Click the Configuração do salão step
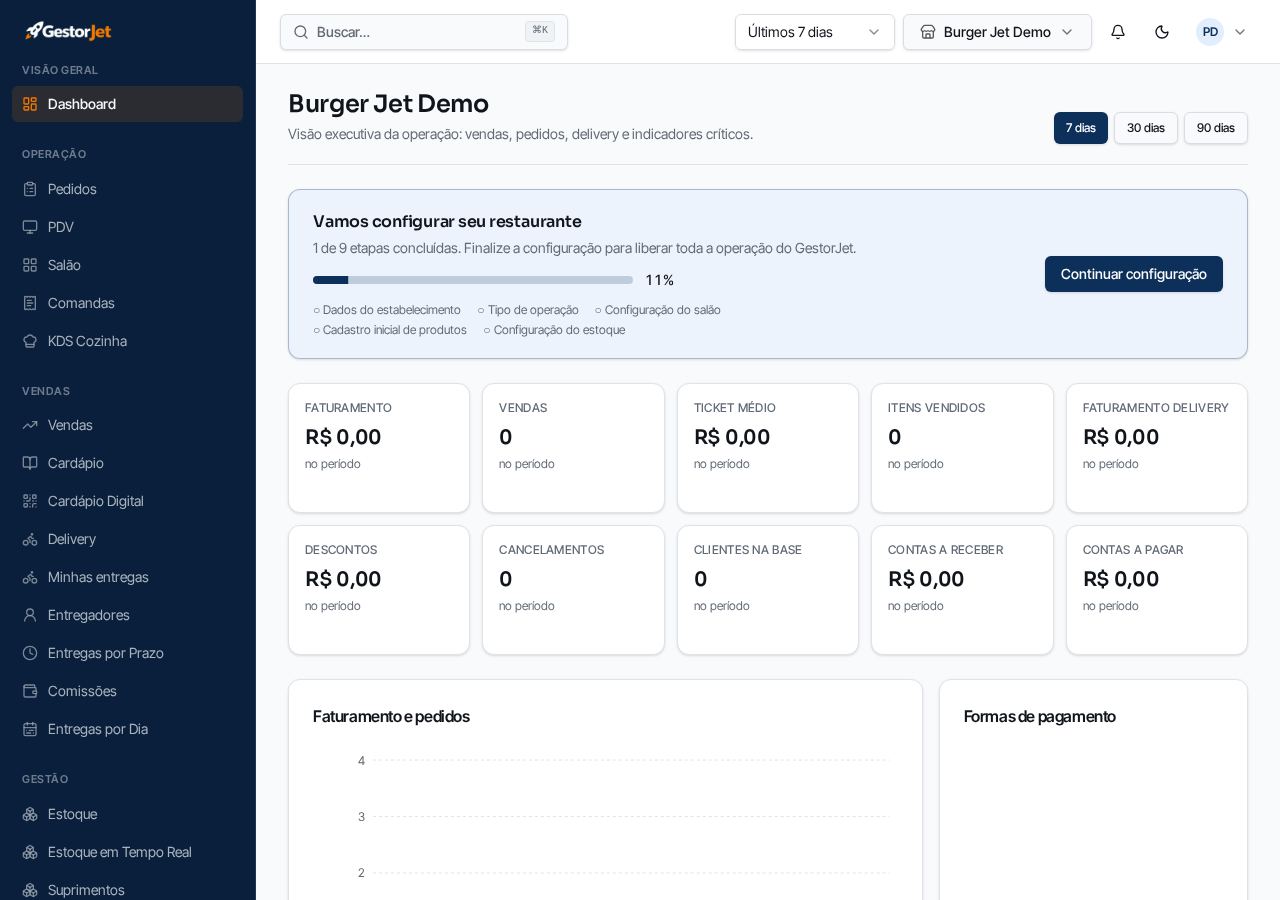This screenshot has height=900, width=1280. coord(658,310)
